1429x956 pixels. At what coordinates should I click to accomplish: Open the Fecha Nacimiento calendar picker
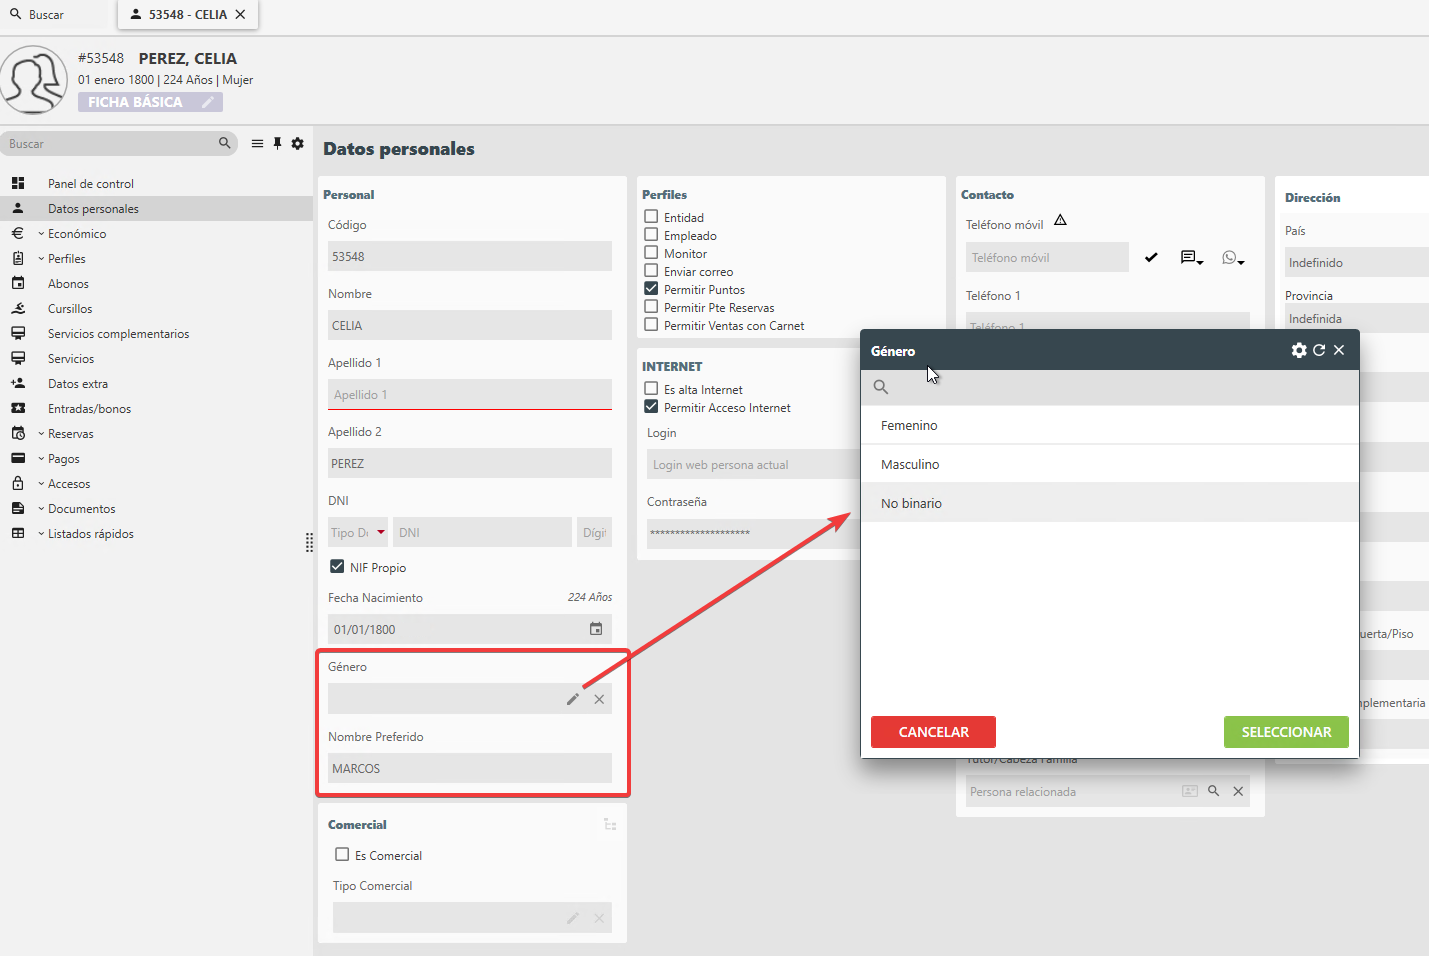click(596, 629)
